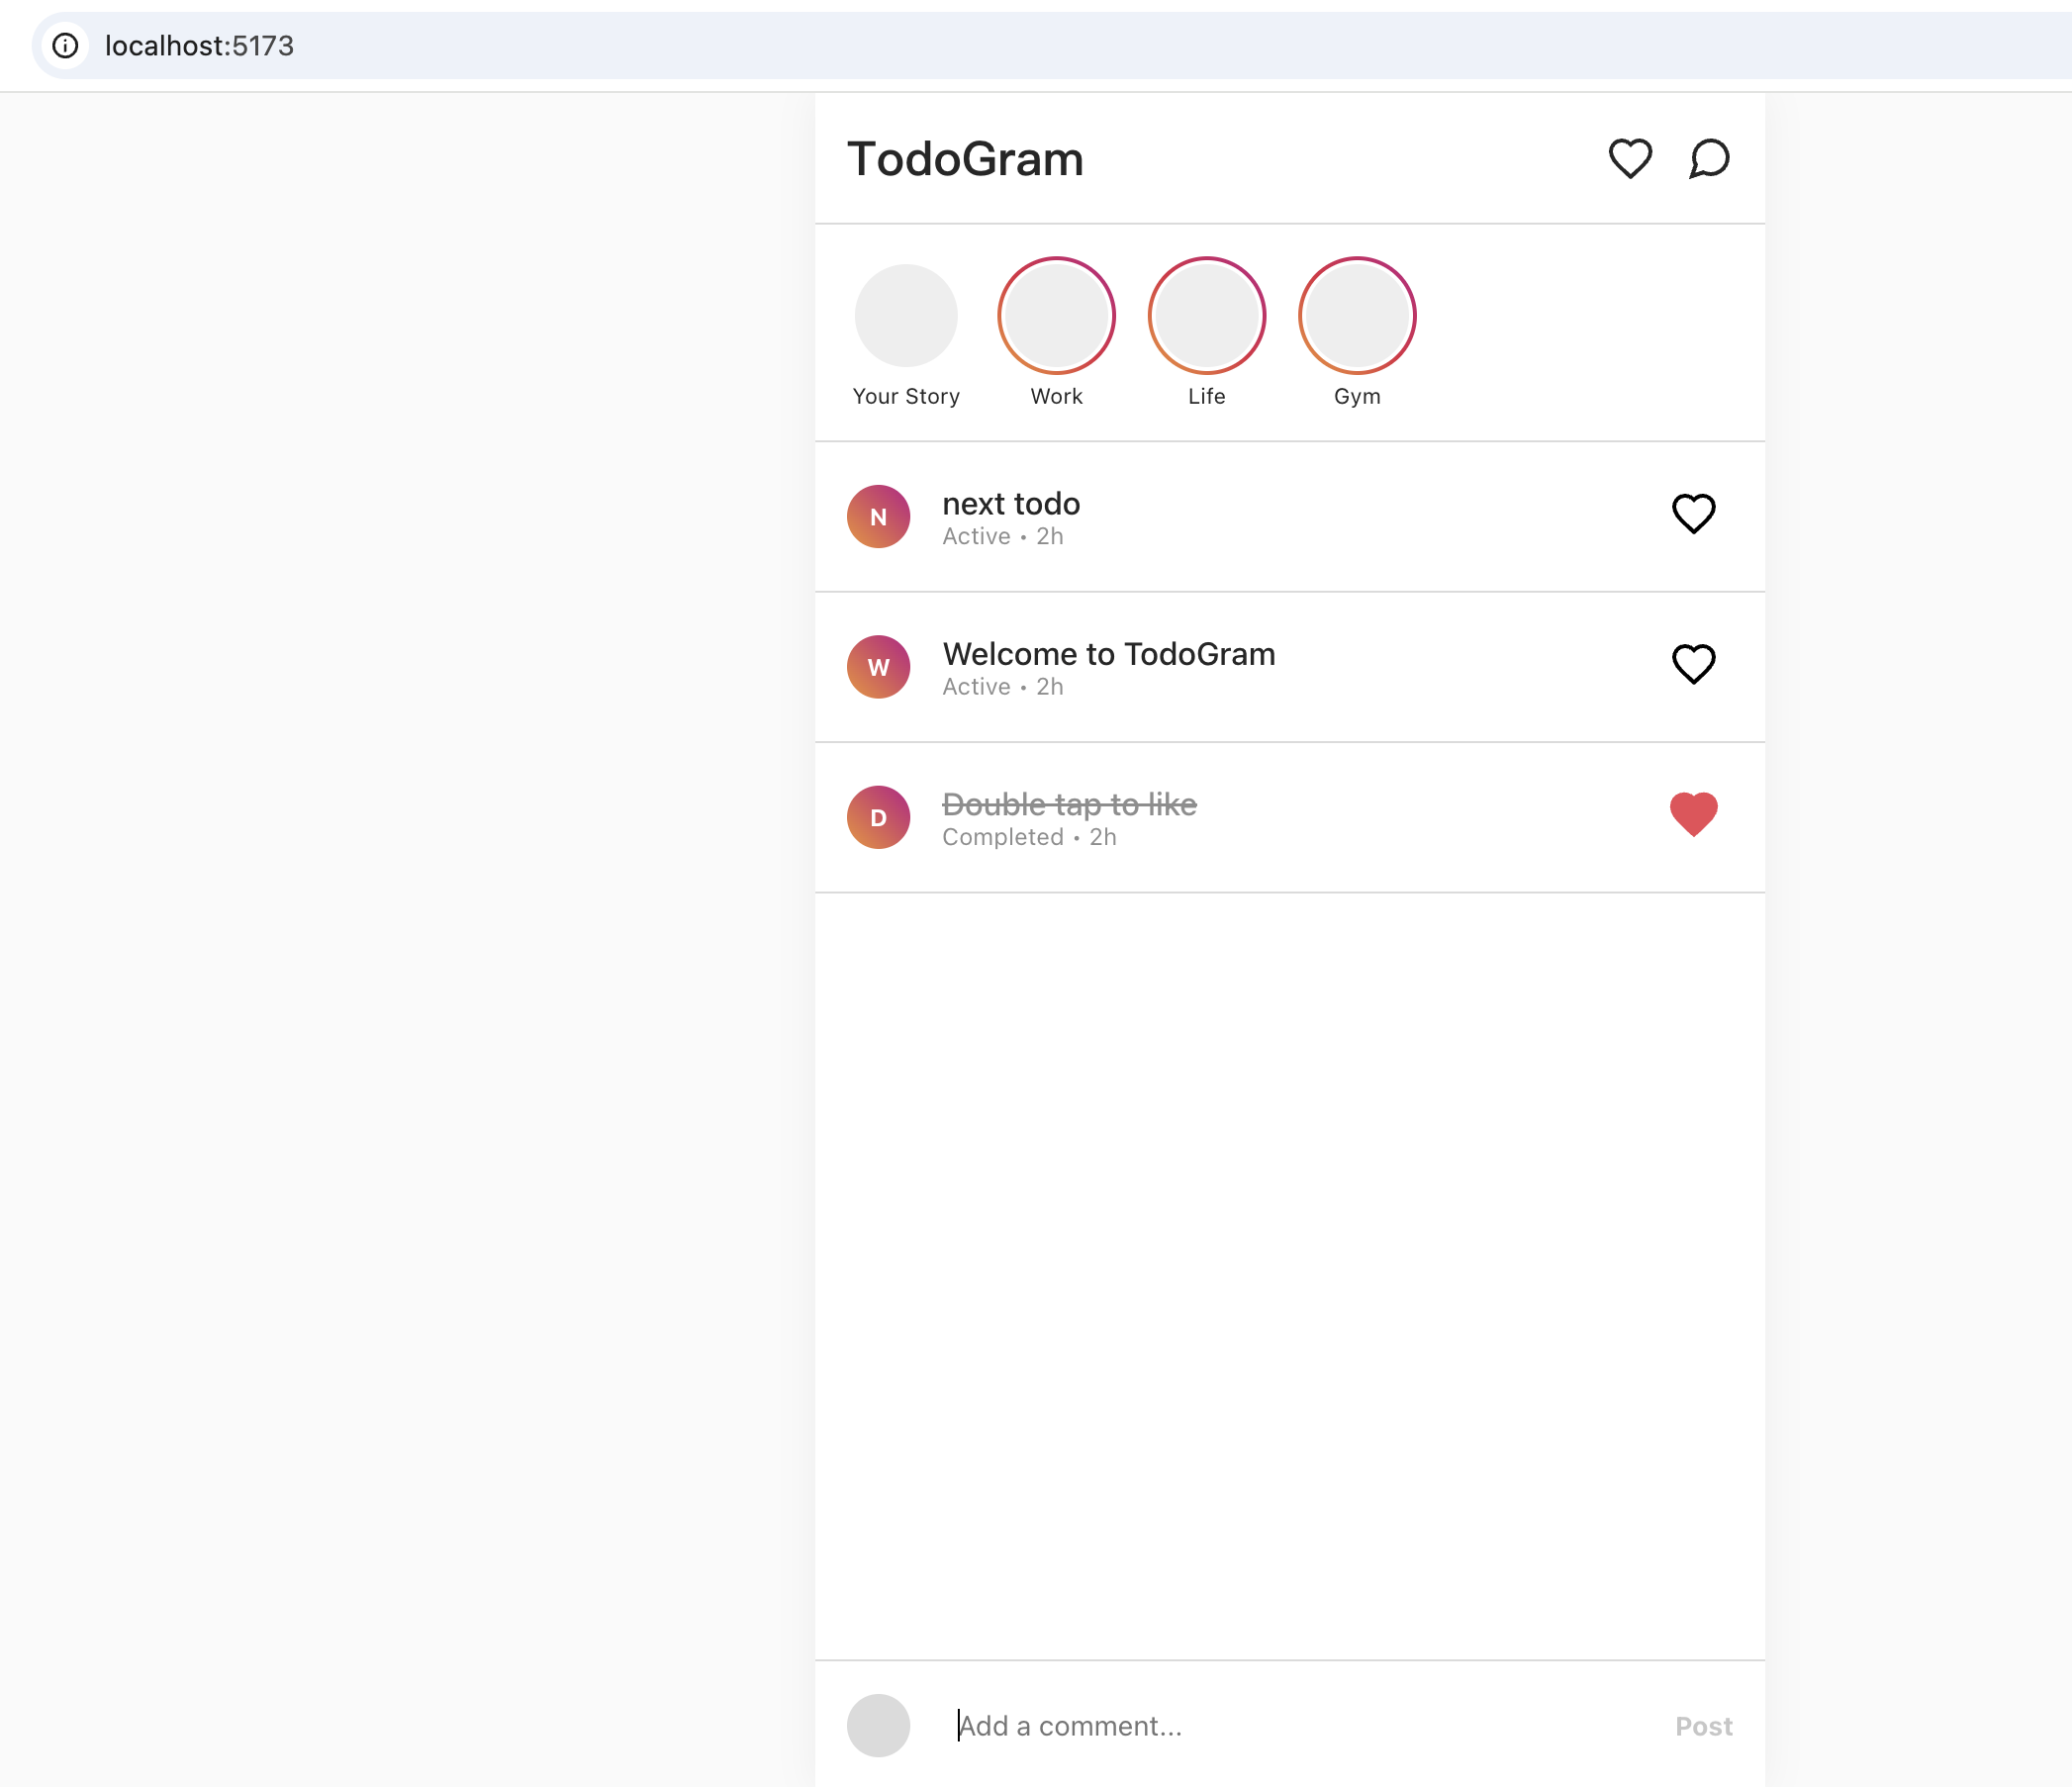The width and height of the screenshot is (2072, 1787).
Task: Click the struck-through Double tap to like text
Action: [1069, 804]
